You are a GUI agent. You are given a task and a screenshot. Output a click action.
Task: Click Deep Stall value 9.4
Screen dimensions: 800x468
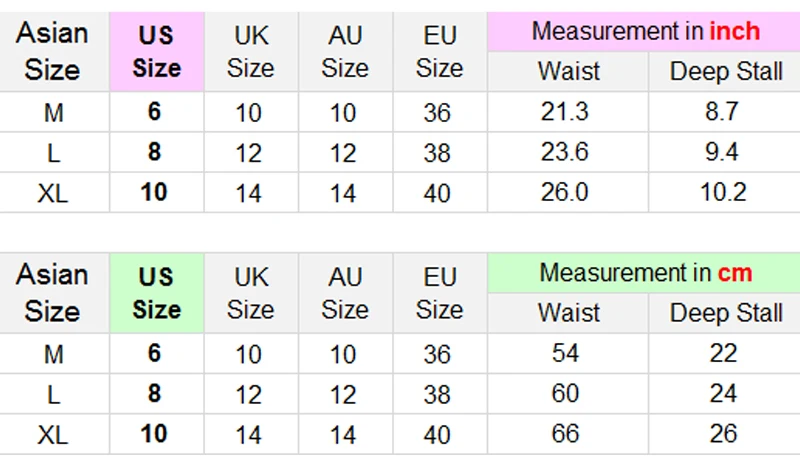(x=722, y=152)
